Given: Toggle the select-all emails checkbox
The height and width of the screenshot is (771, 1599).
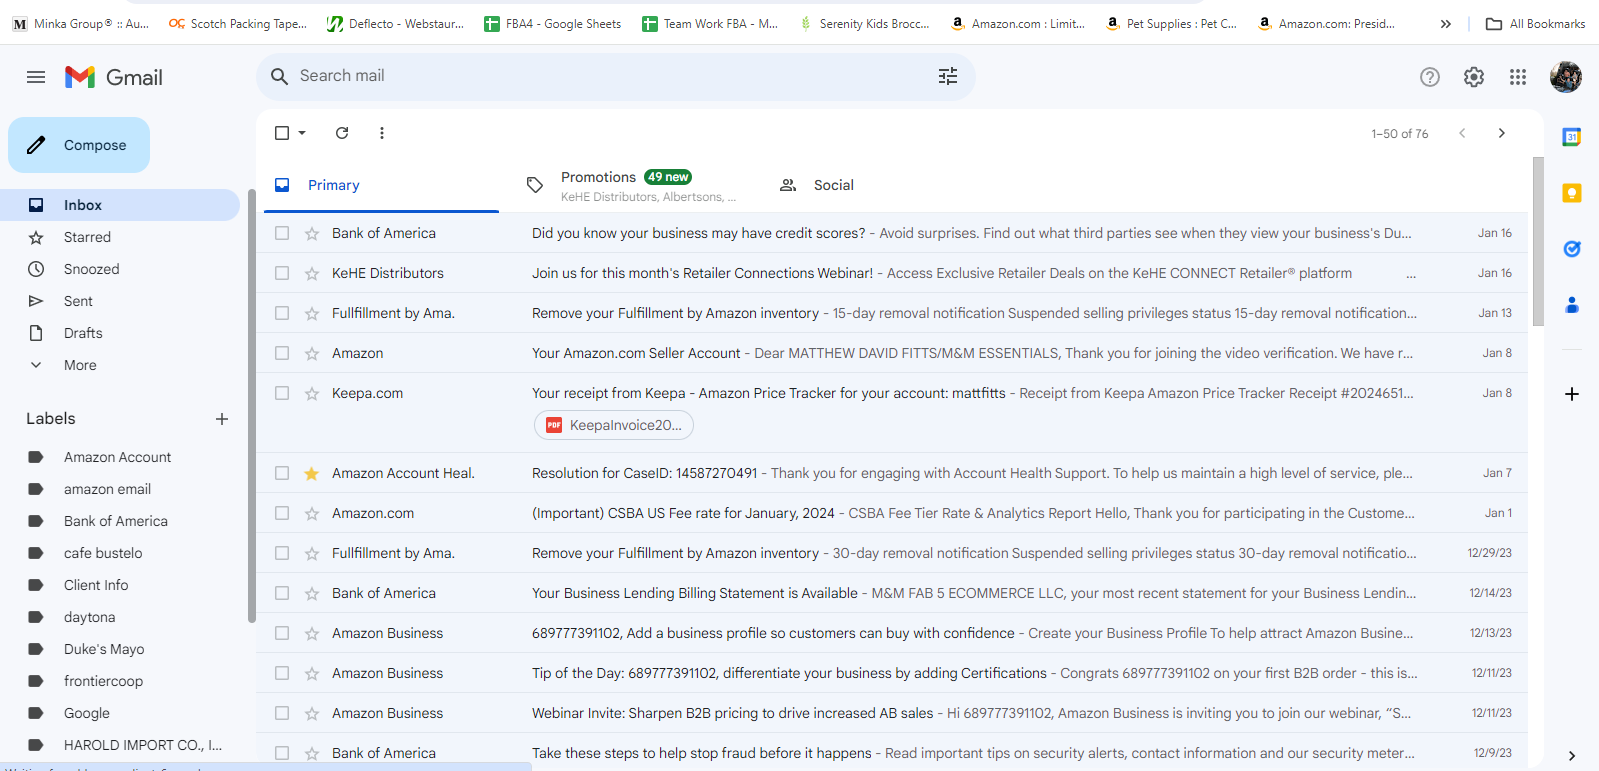Looking at the screenshot, I should (x=282, y=133).
